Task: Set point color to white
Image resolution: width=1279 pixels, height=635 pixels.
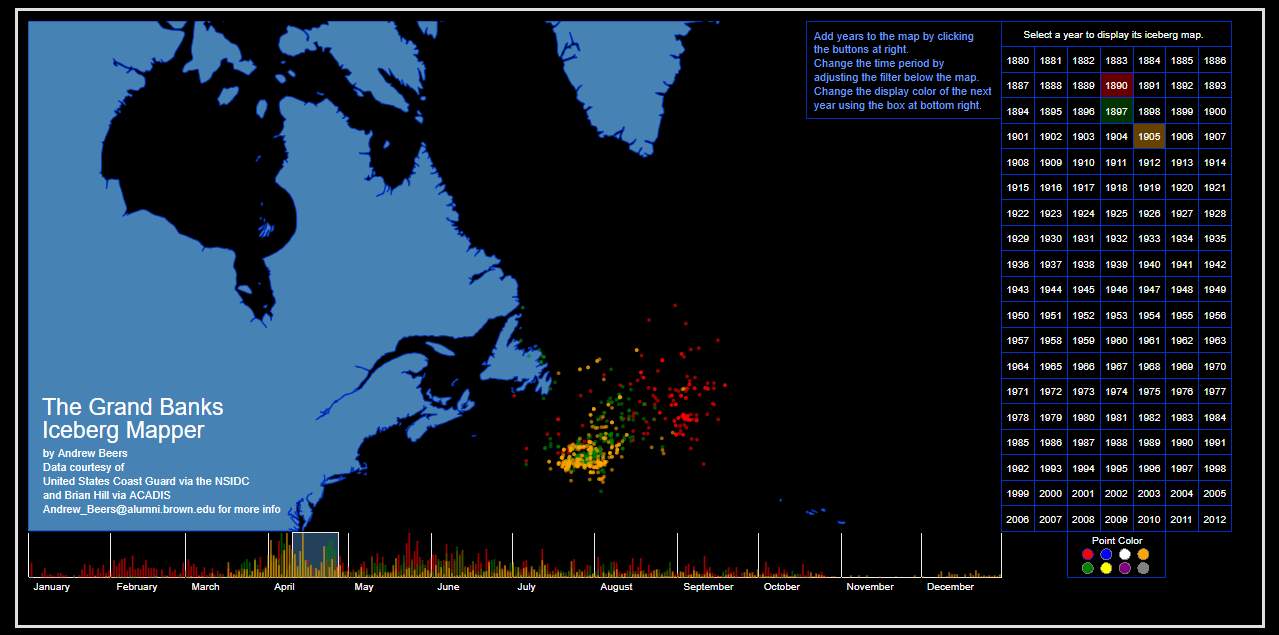Action: tap(1125, 553)
